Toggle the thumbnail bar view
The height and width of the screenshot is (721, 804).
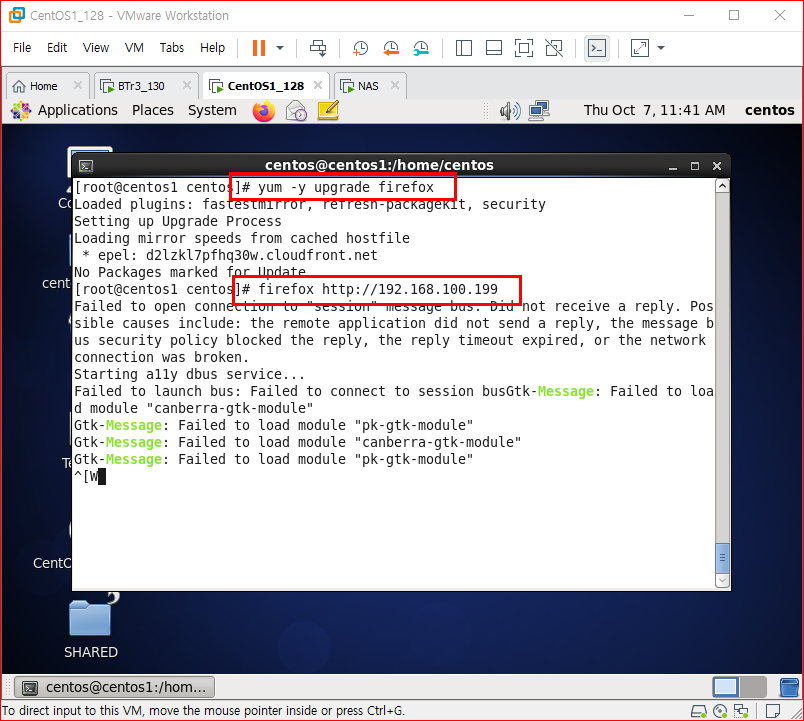point(494,48)
